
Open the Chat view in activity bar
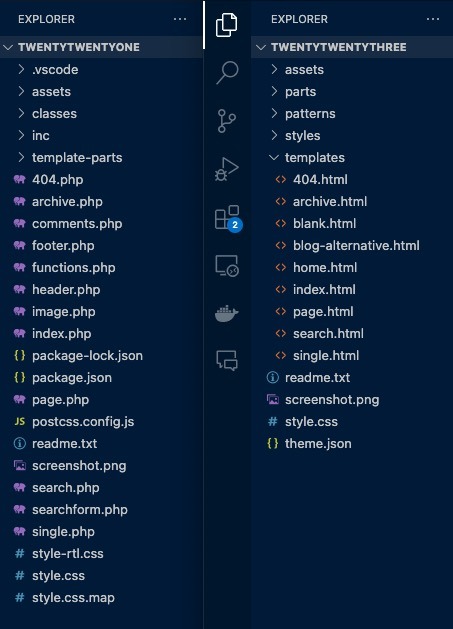pyautogui.click(x=227, y=360)
